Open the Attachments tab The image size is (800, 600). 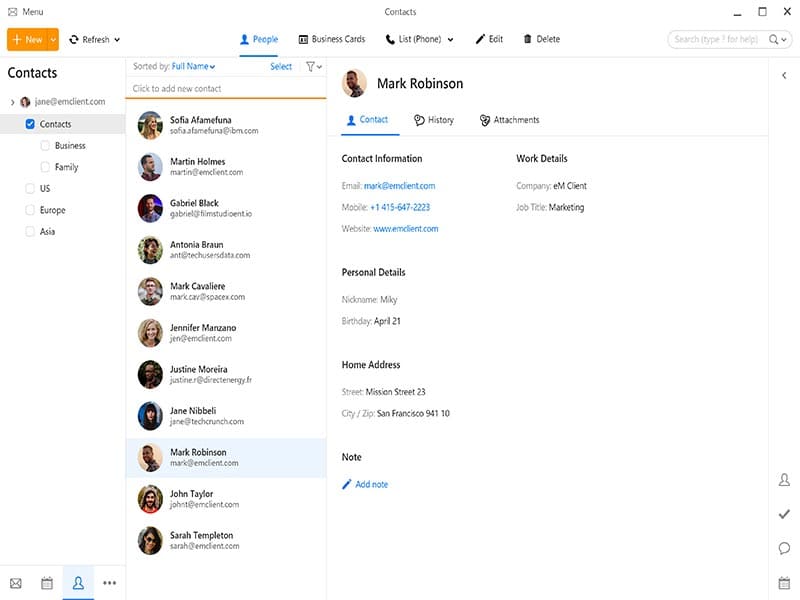click(x=509, y=120)
